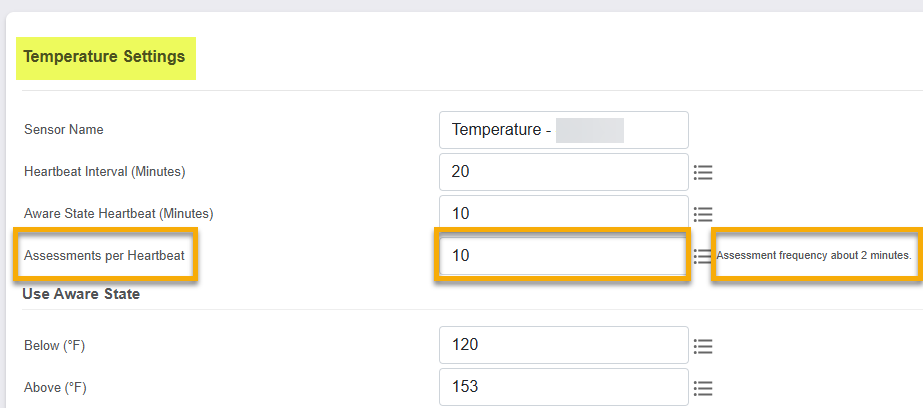Click the Heartbeat Interval minutes field
The image size is (923, 408).
click(x=563, y=172)
